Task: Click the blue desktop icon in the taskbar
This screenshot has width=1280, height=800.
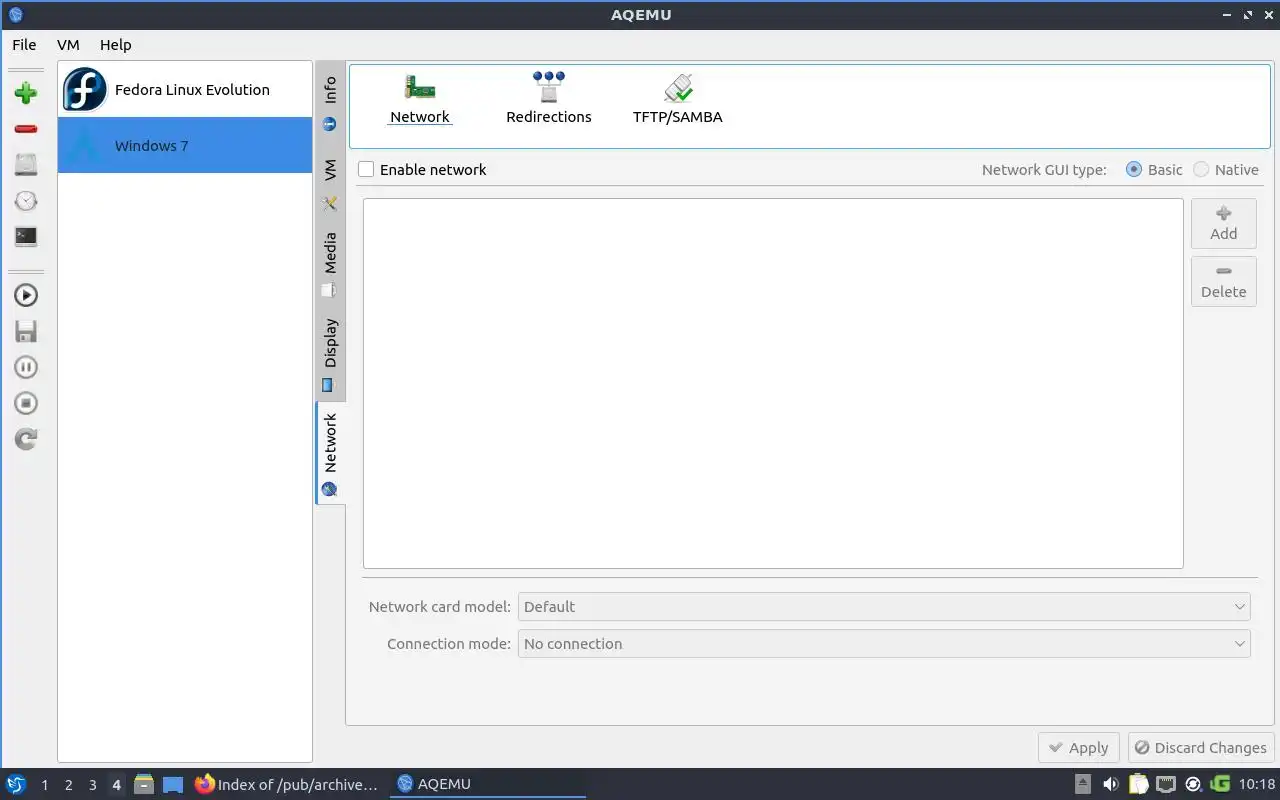Action: [x=173, y=785]
